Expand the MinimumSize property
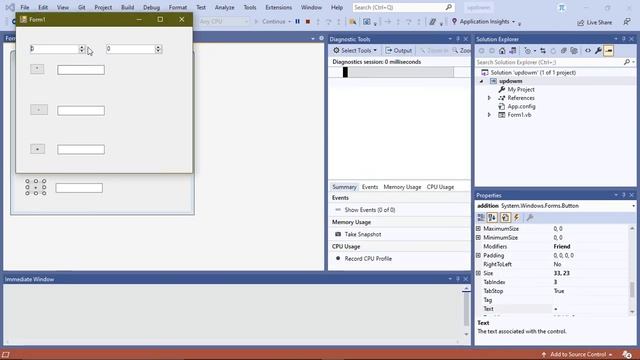This screenshot has width=640, height=360. point(478,238)
